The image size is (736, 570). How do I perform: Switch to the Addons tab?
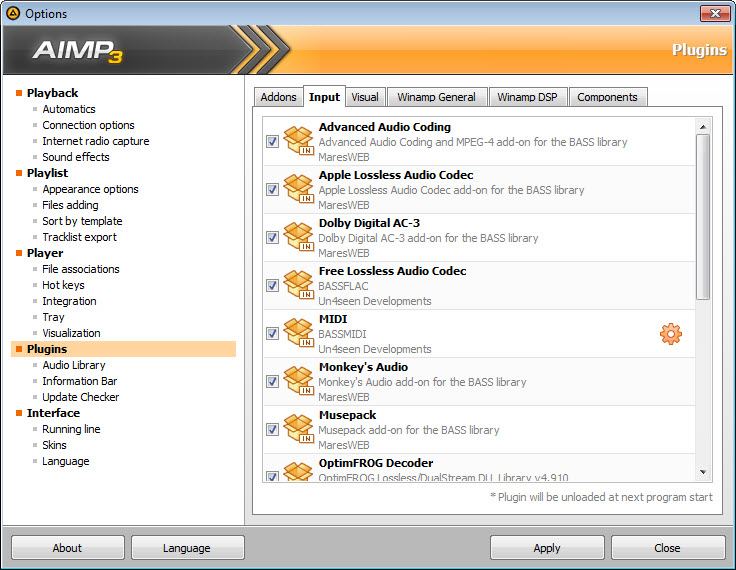tap(278, 97)
